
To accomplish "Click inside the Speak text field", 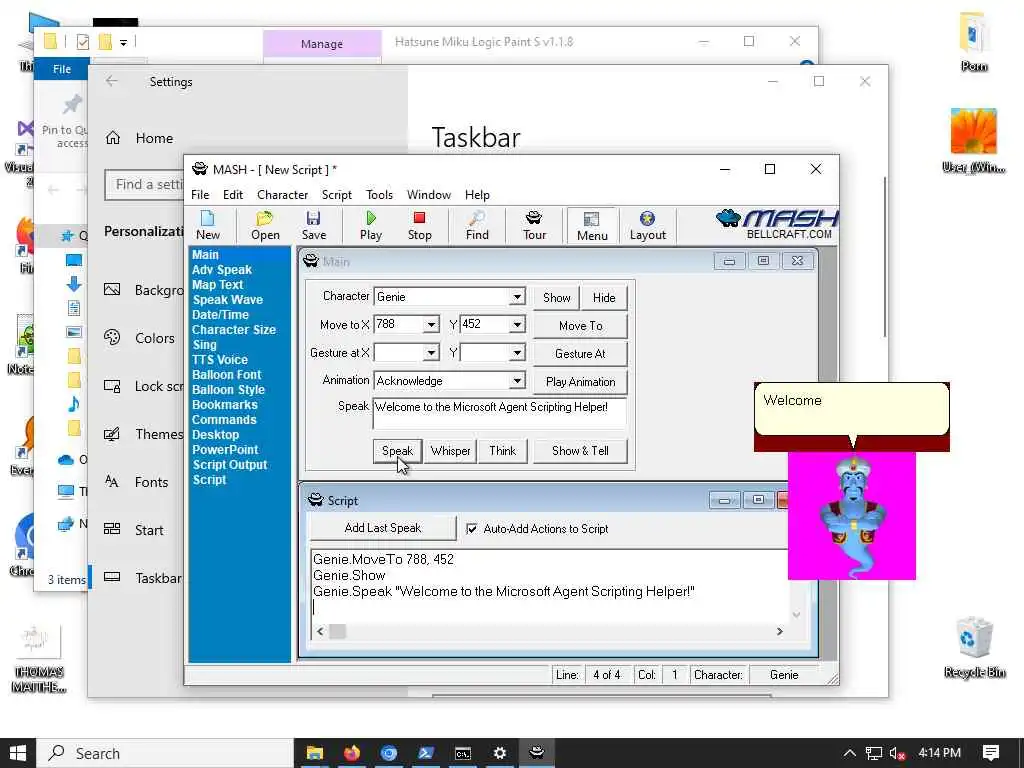I will [x=500, y=413].
